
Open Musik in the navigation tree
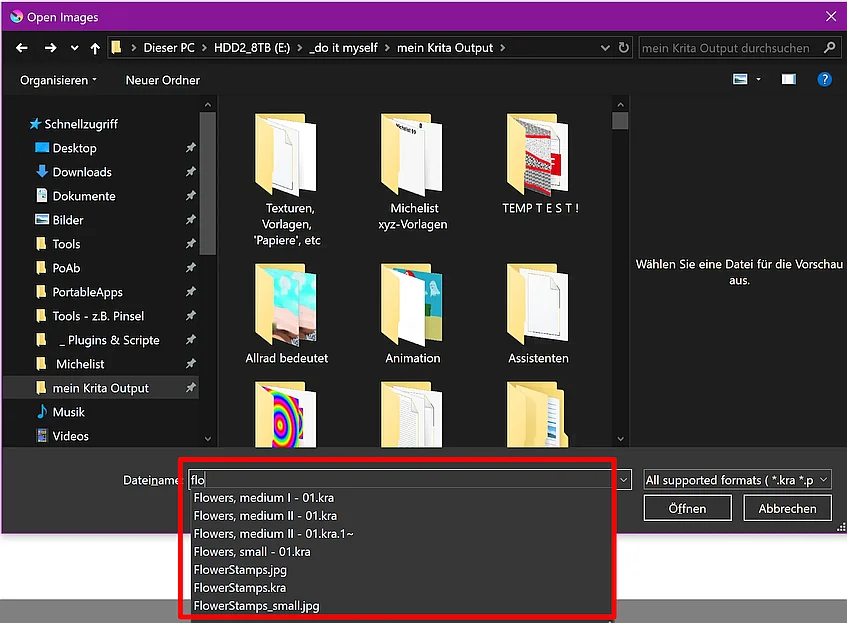(x=69, y=412)
